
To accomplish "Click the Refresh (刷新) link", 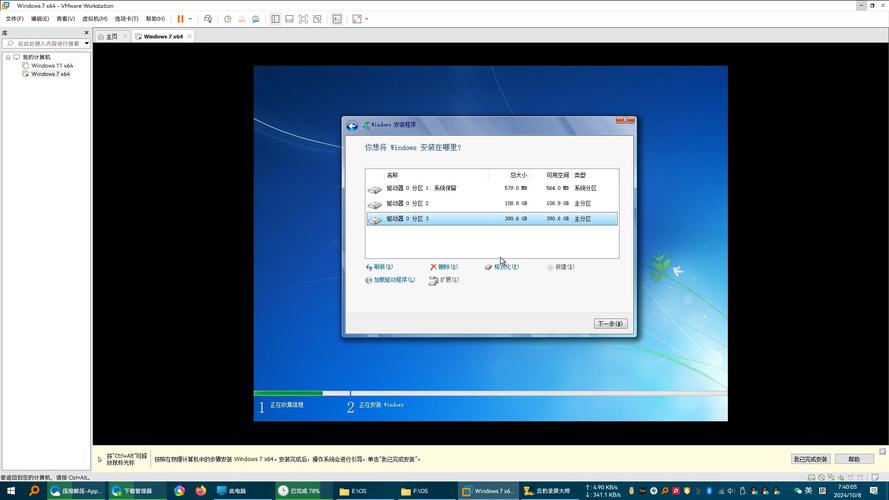I will [380, 267].
